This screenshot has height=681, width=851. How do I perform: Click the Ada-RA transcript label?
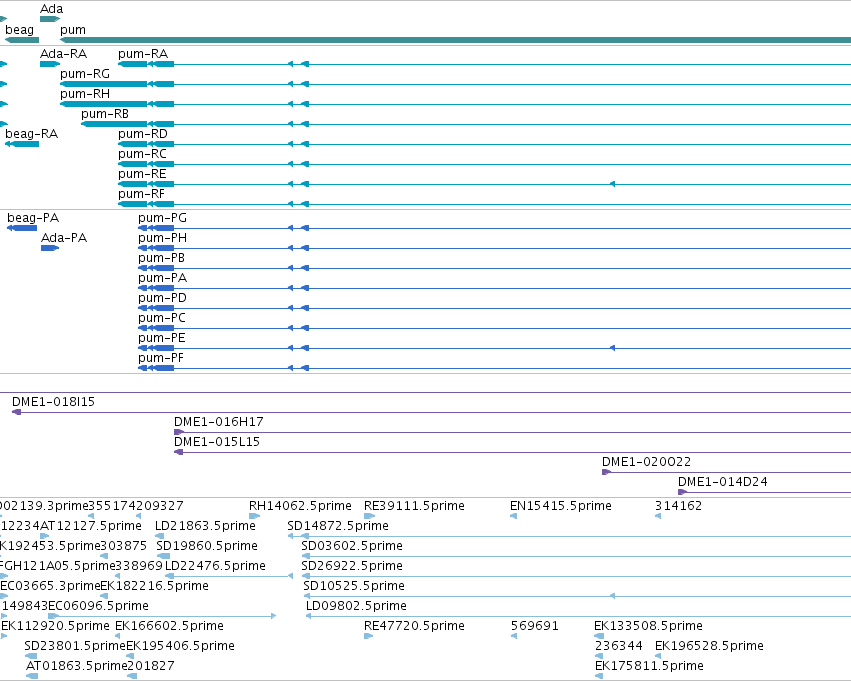click(x=63, y=54)
